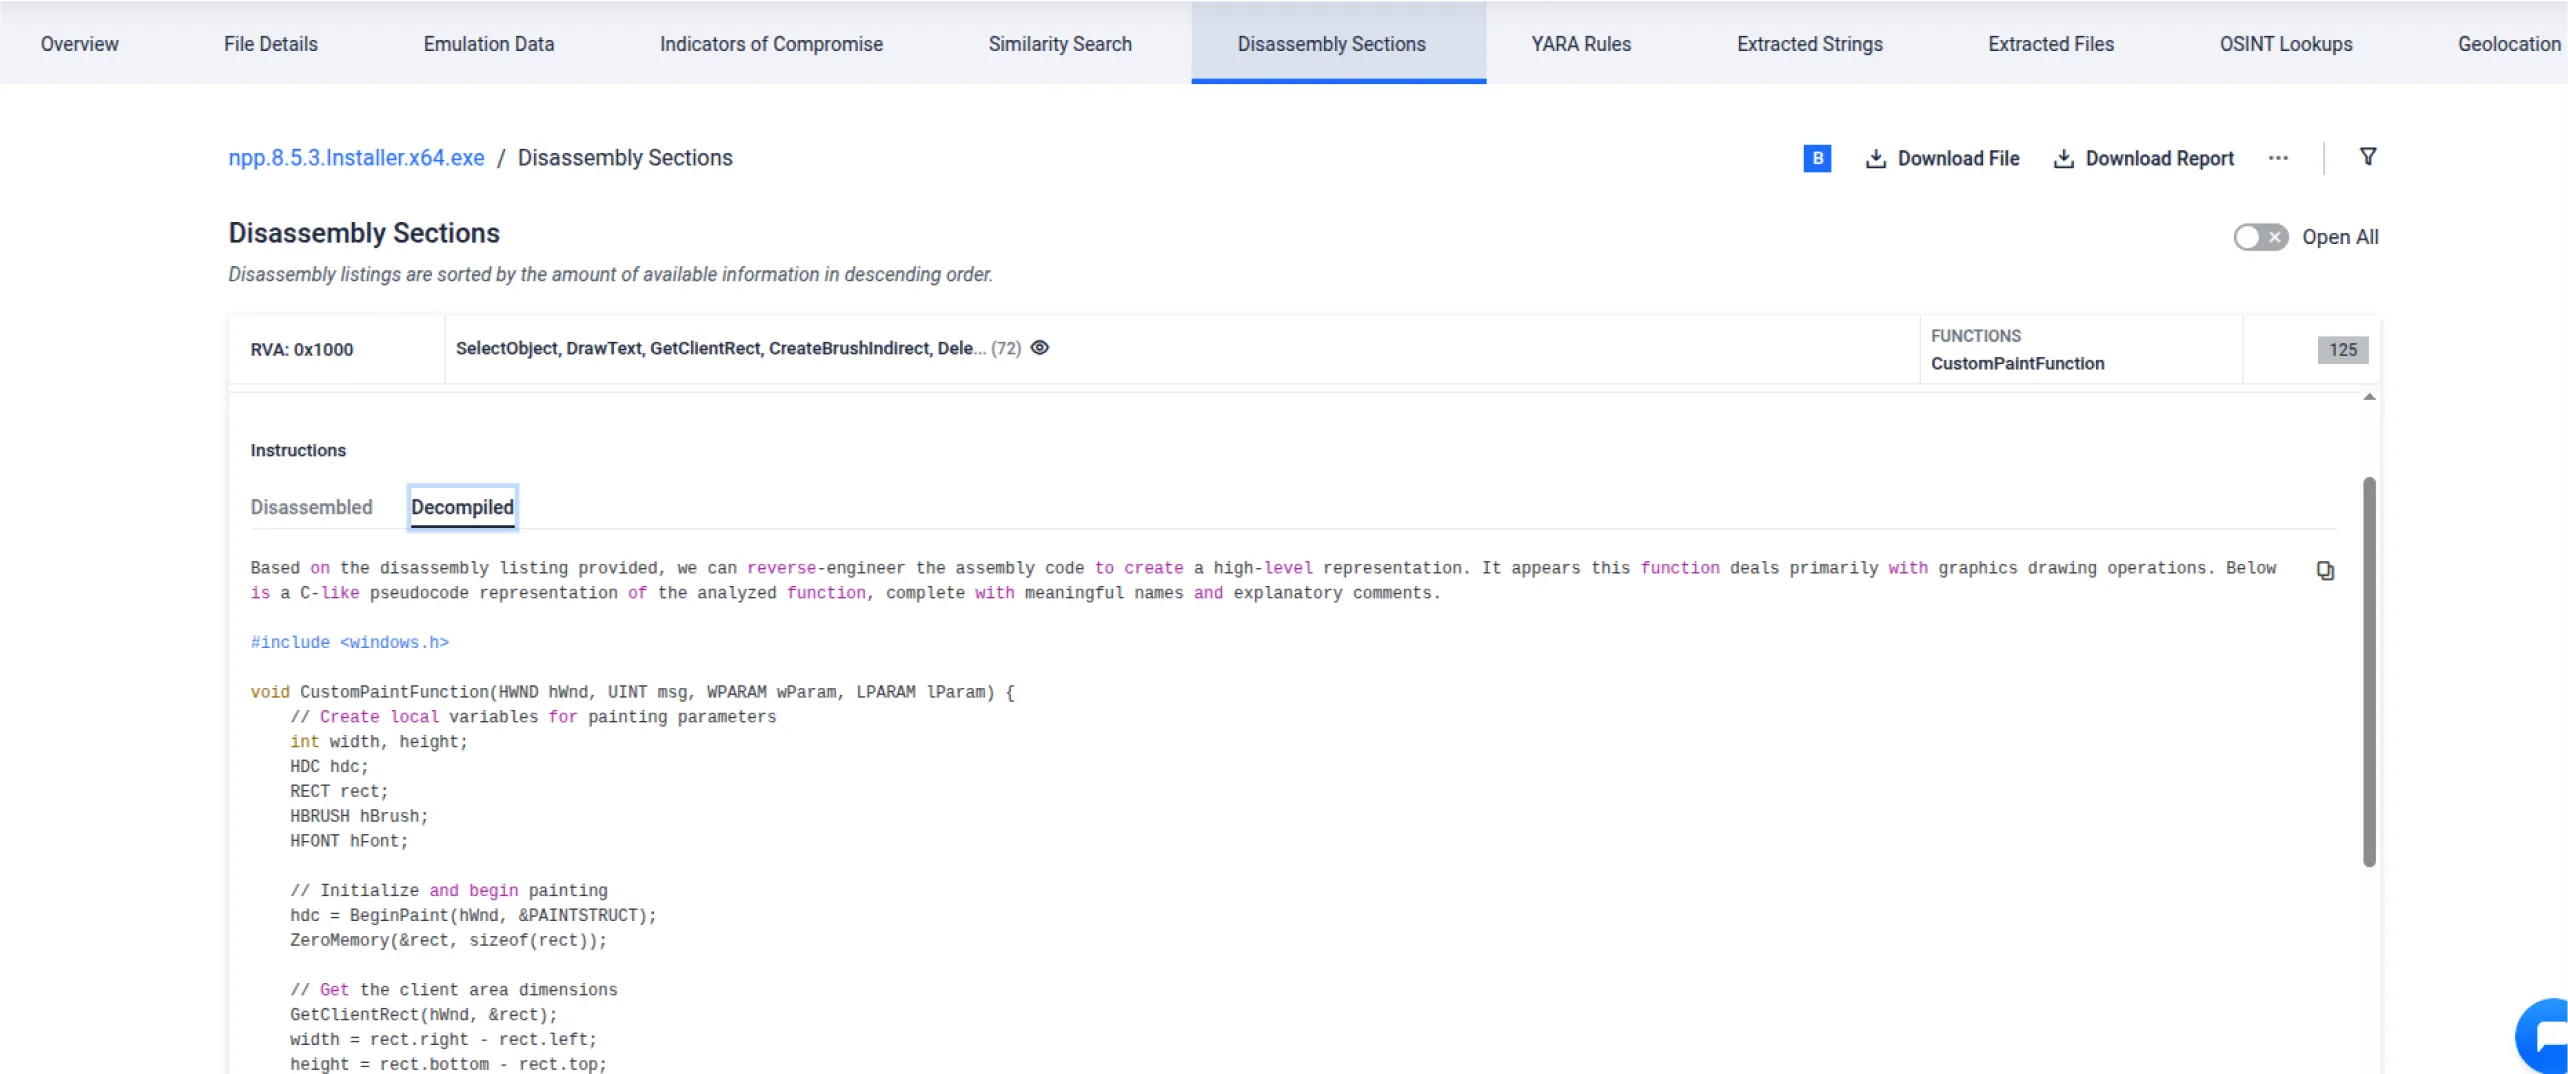Collapse the RVA: 0x1000 section
2568x1074 pixels.
tap(301, 349)
